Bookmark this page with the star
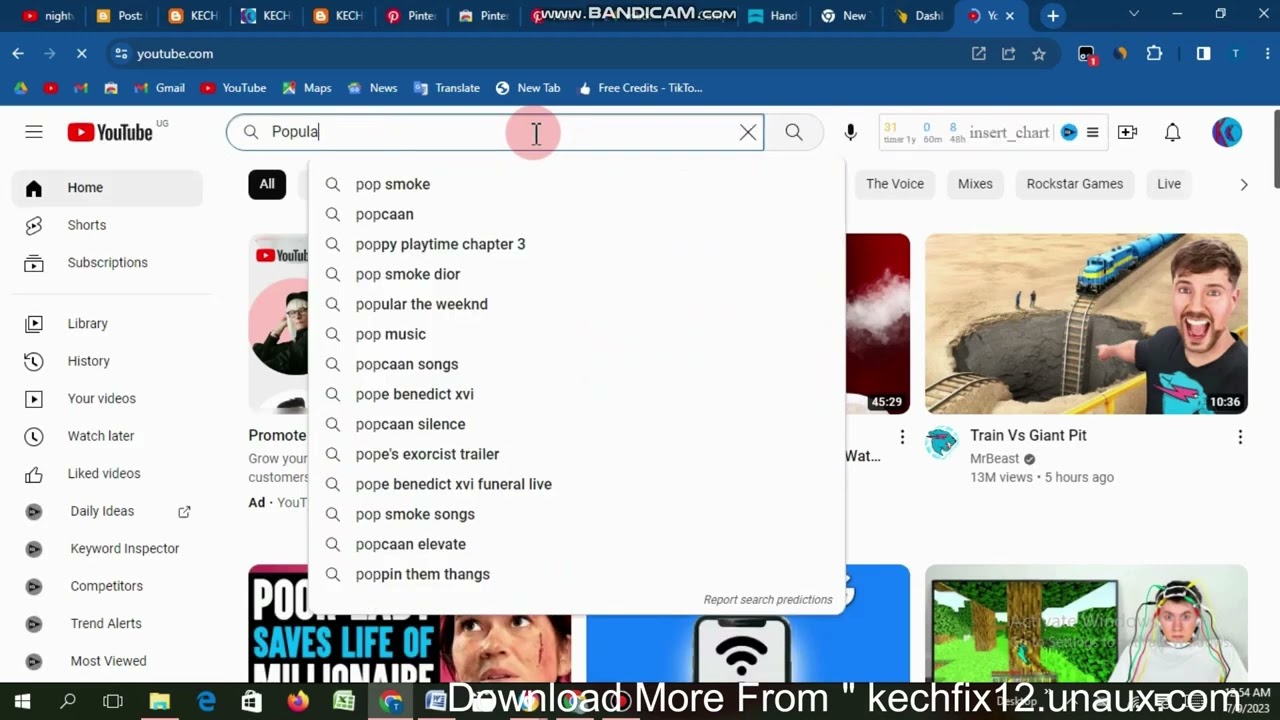Image resolution: width=1280 pixels, height=720 pixels. [1039, 54]
